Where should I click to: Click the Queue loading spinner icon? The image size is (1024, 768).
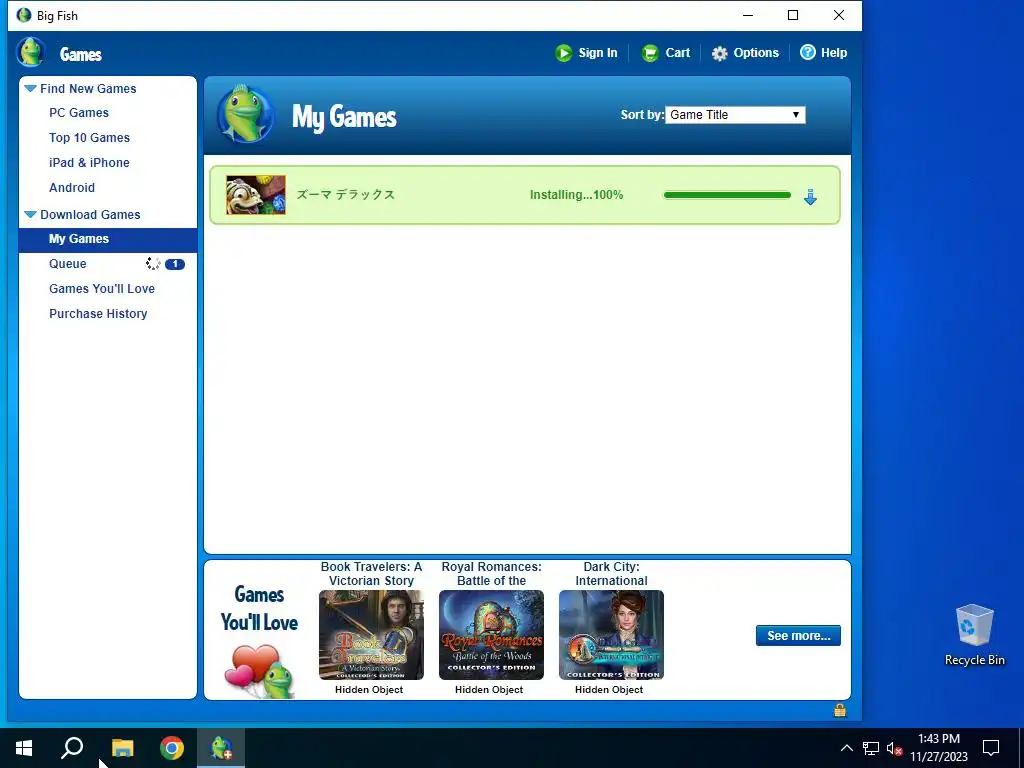[153, 264]
